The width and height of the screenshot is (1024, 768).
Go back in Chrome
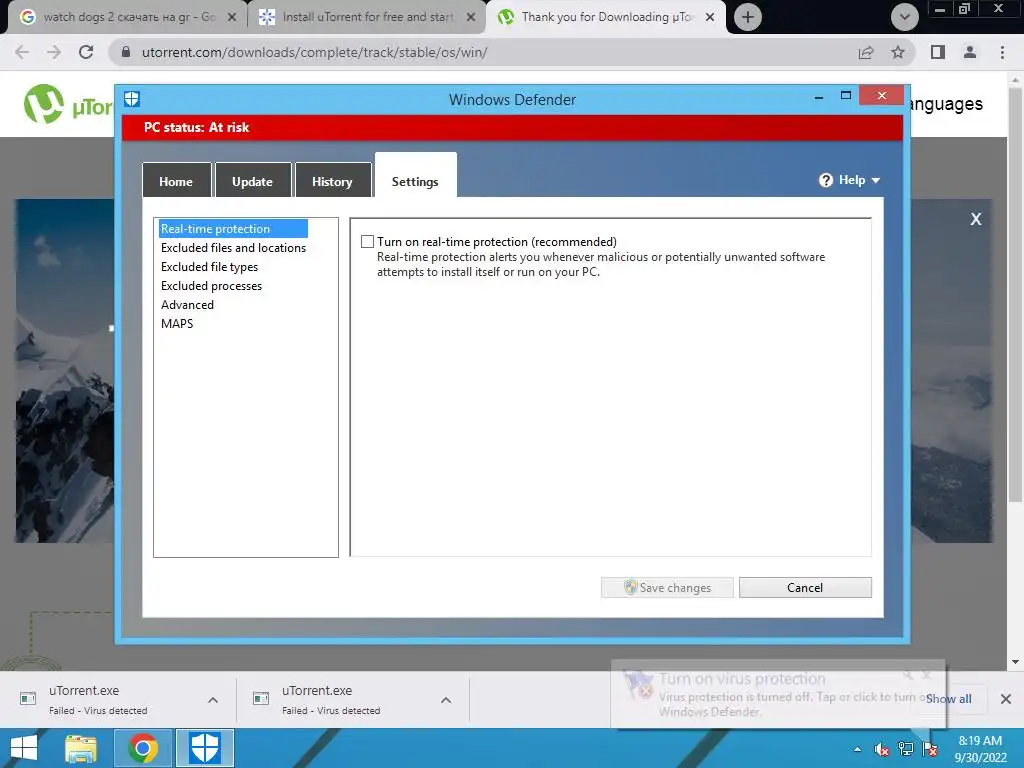(x=22, y=52)
